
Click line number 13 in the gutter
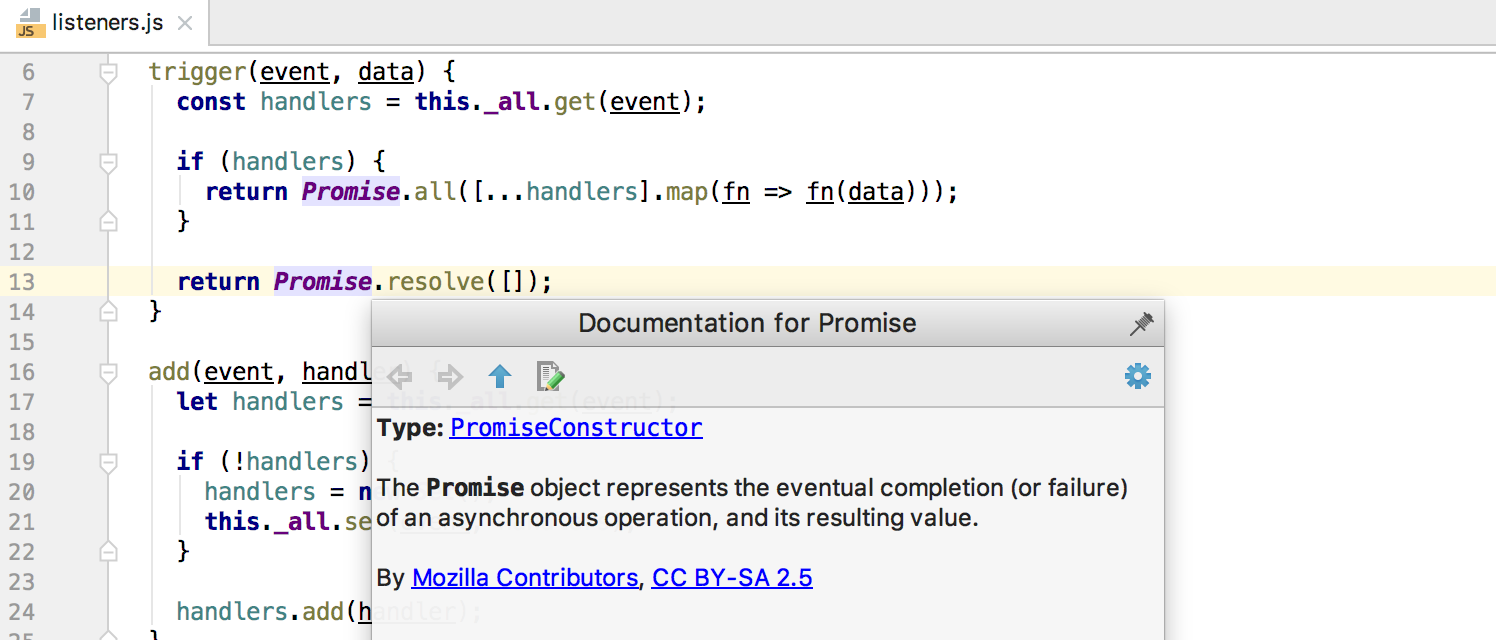(22, 282)
